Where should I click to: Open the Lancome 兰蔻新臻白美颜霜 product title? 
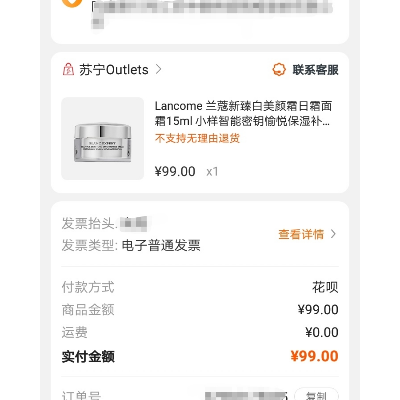(x=243, y=113)
